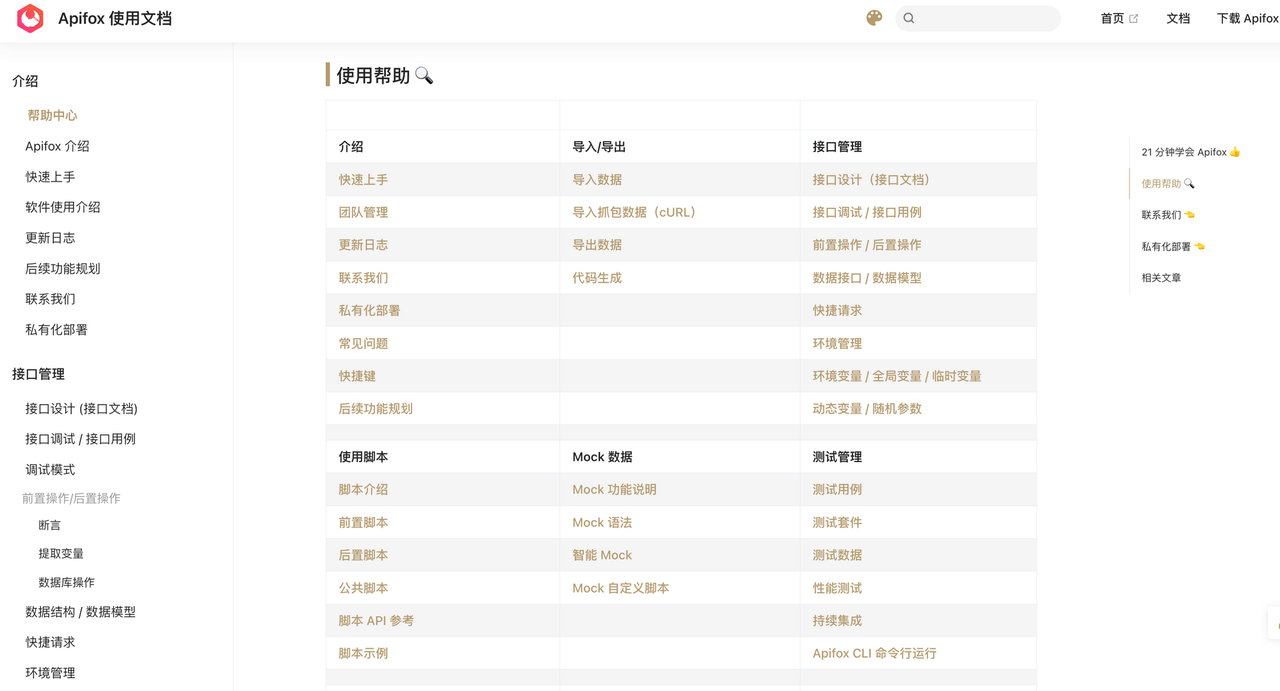Click the search magnifier icon
Screen dimensions: 1280x691
(x=909, y=18)
